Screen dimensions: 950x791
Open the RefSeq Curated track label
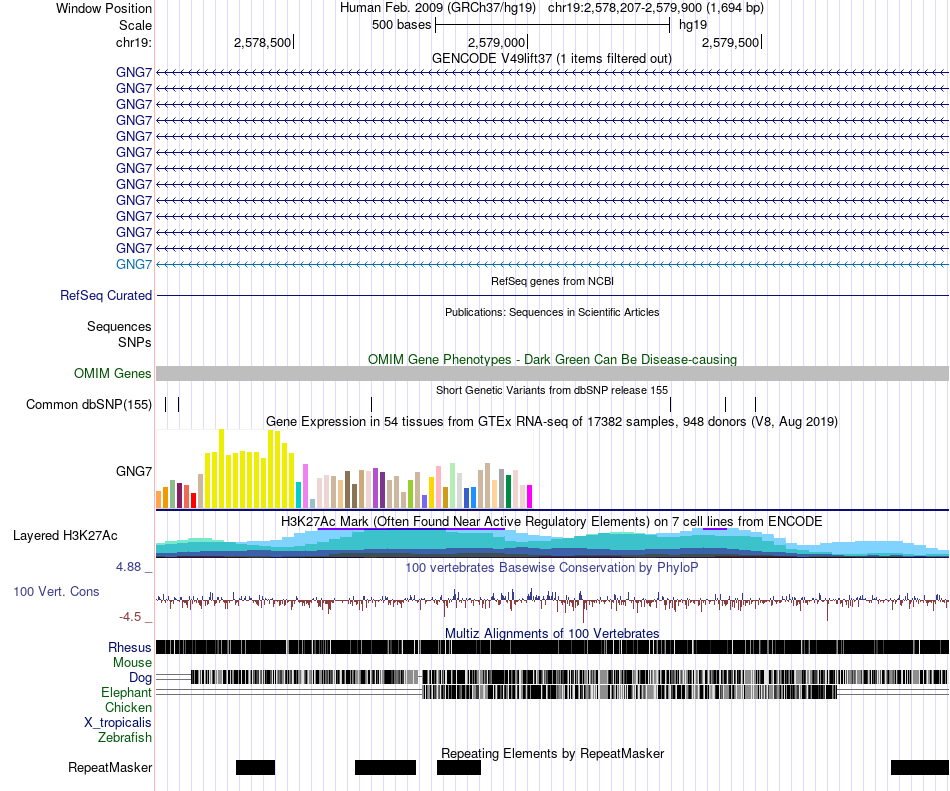click(x=106, y=296)
